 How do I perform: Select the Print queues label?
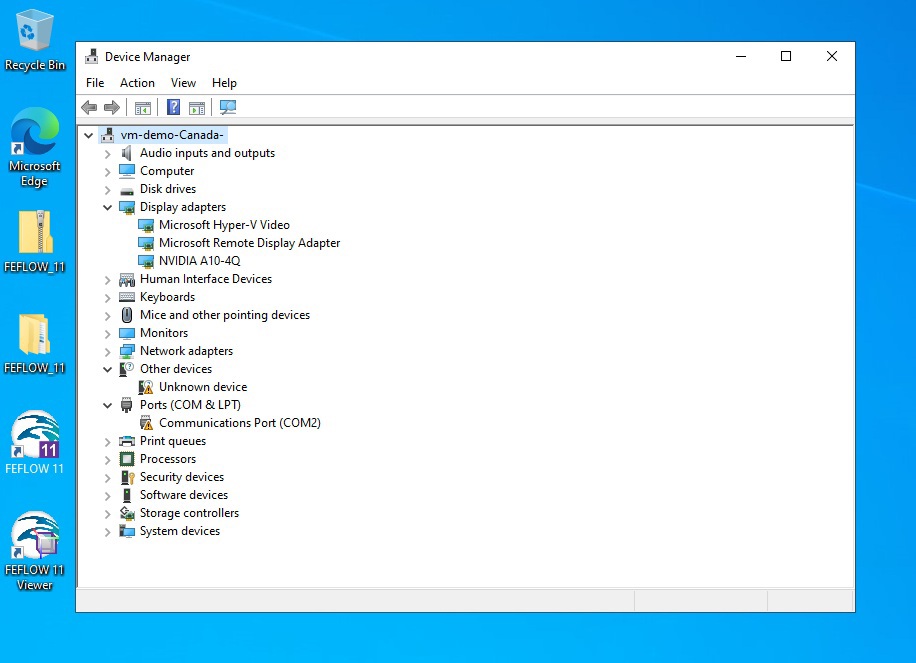click(173, 441)
